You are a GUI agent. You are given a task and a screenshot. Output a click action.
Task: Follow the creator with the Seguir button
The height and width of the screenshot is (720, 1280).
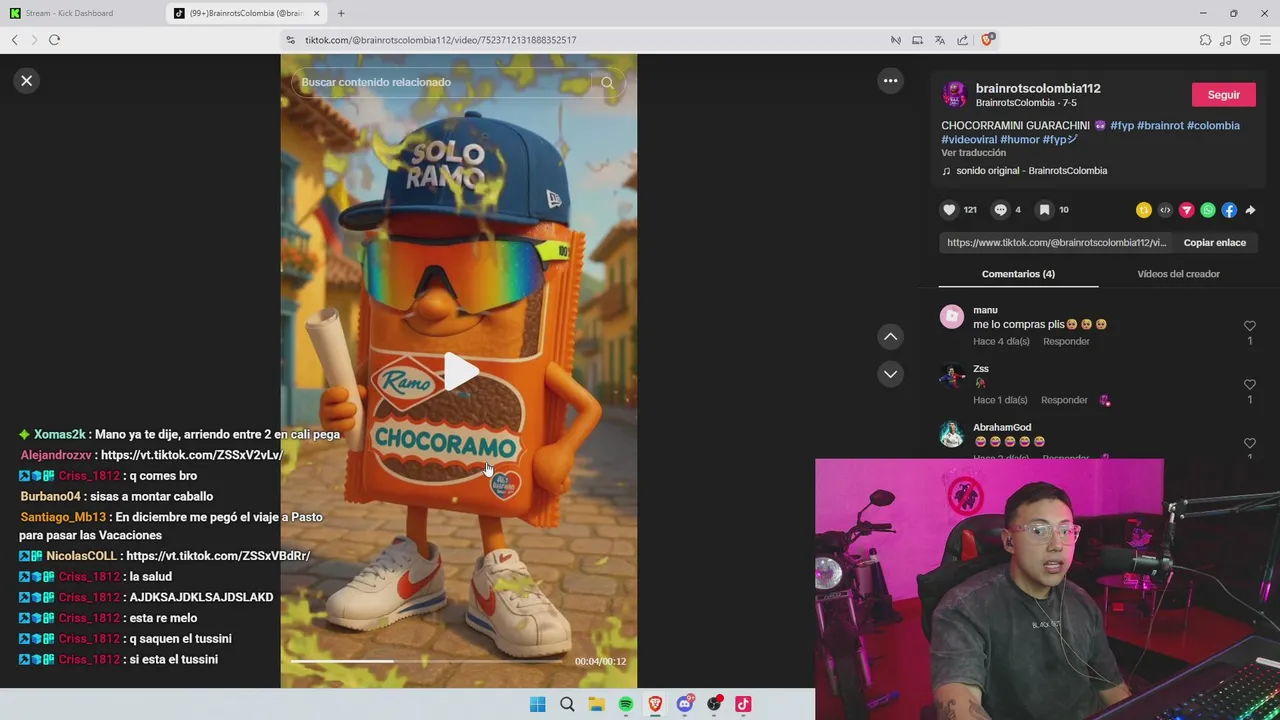pyautogui.click(x=1223, y=95)
